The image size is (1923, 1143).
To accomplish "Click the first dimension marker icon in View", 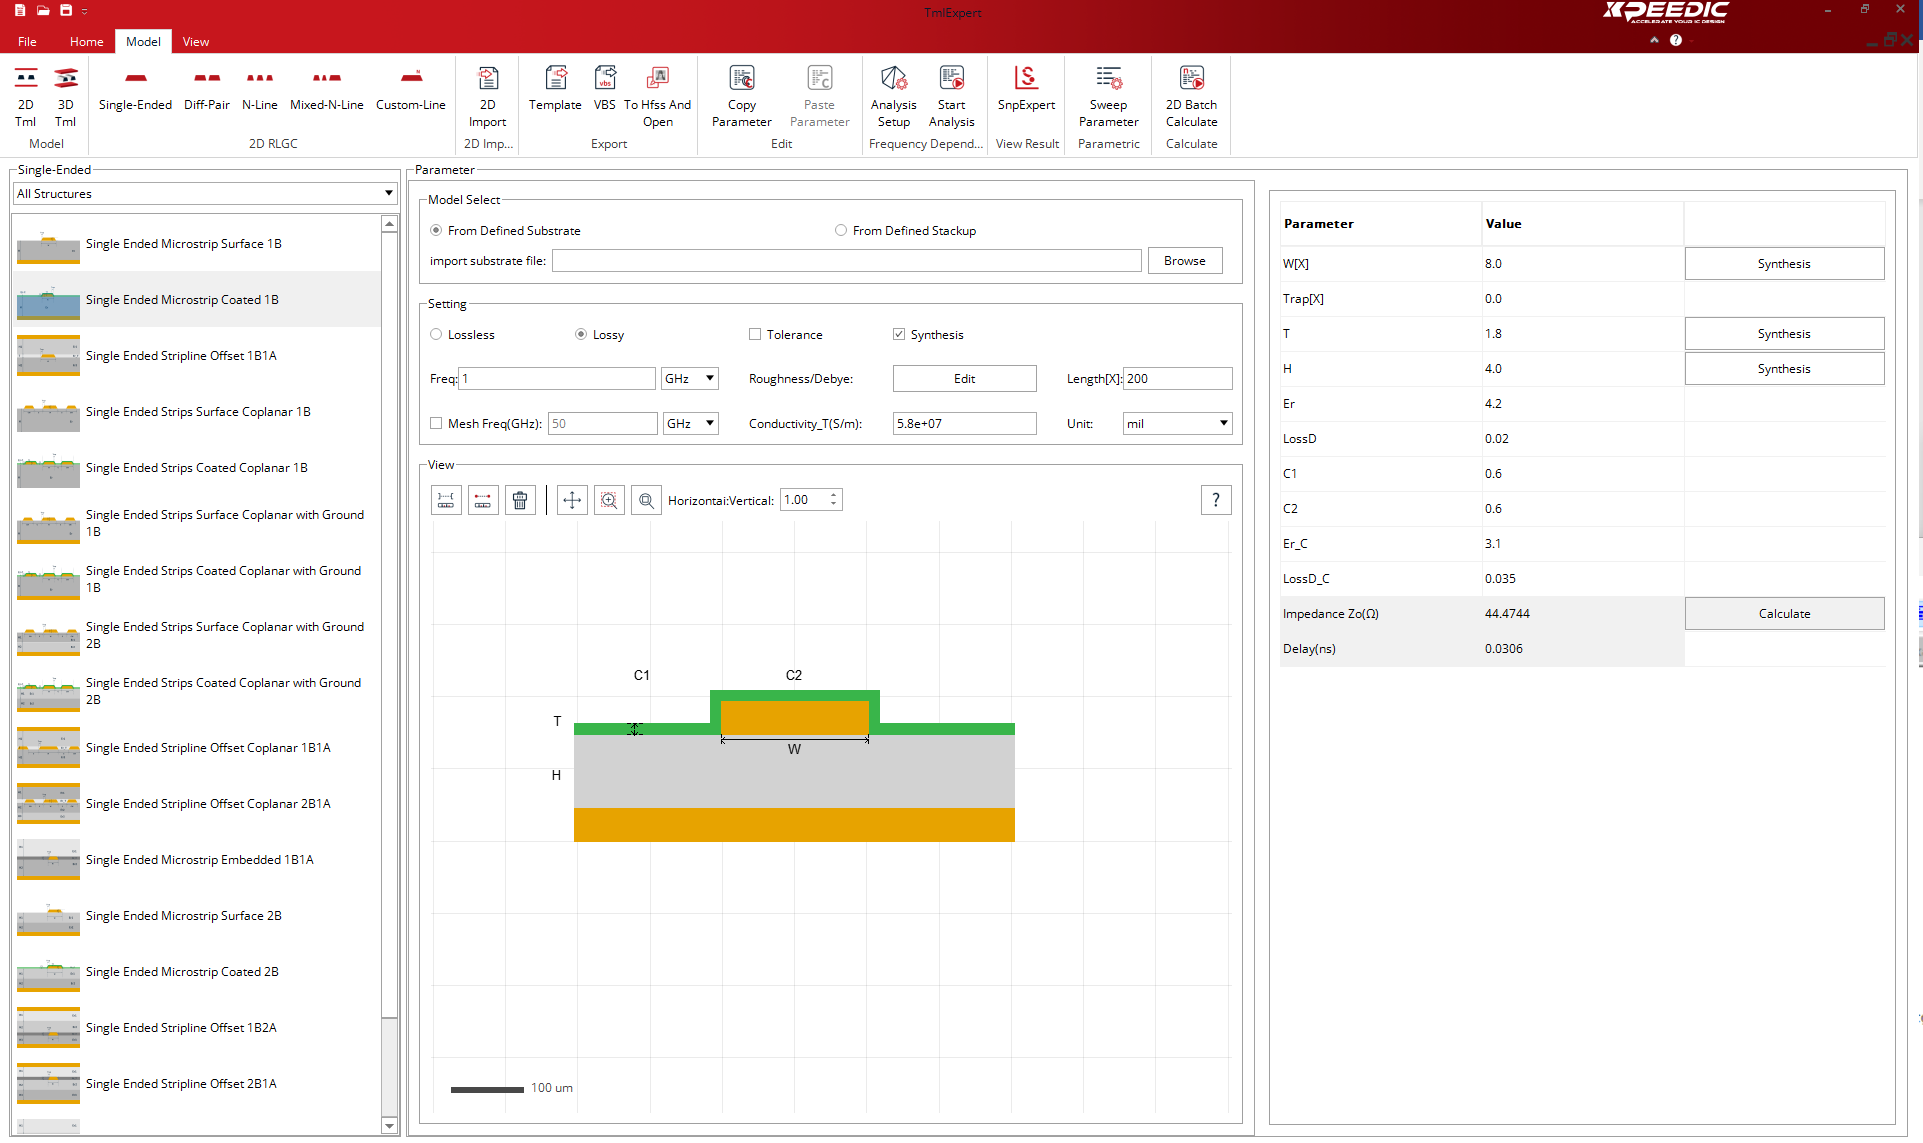I will point(446,500).
